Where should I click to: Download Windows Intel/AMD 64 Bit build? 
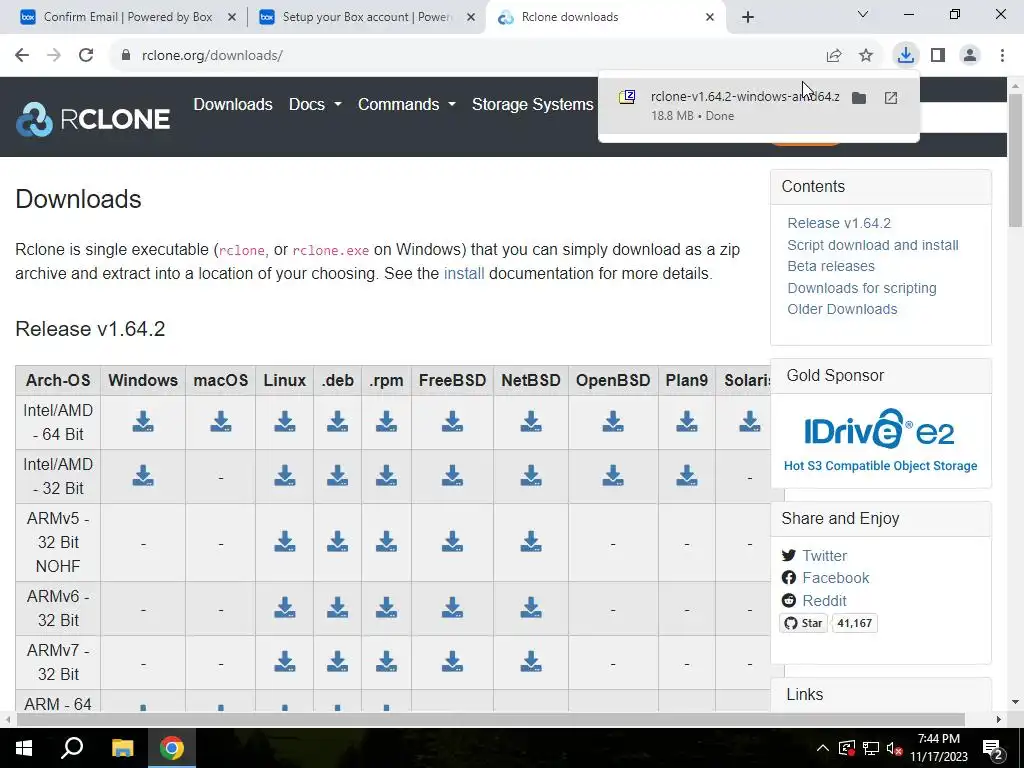(143, 422)
